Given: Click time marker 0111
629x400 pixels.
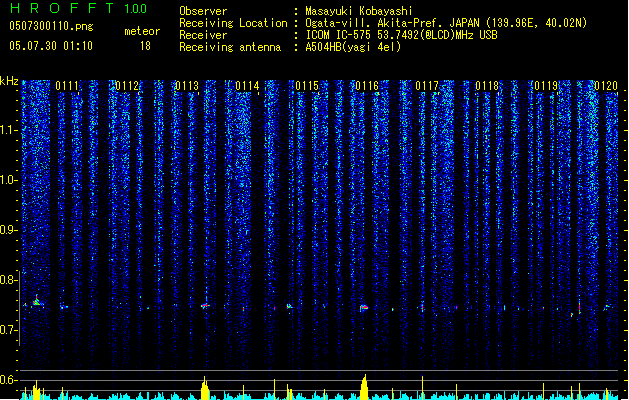Looking at the screenshot, I should coord(67,86).
